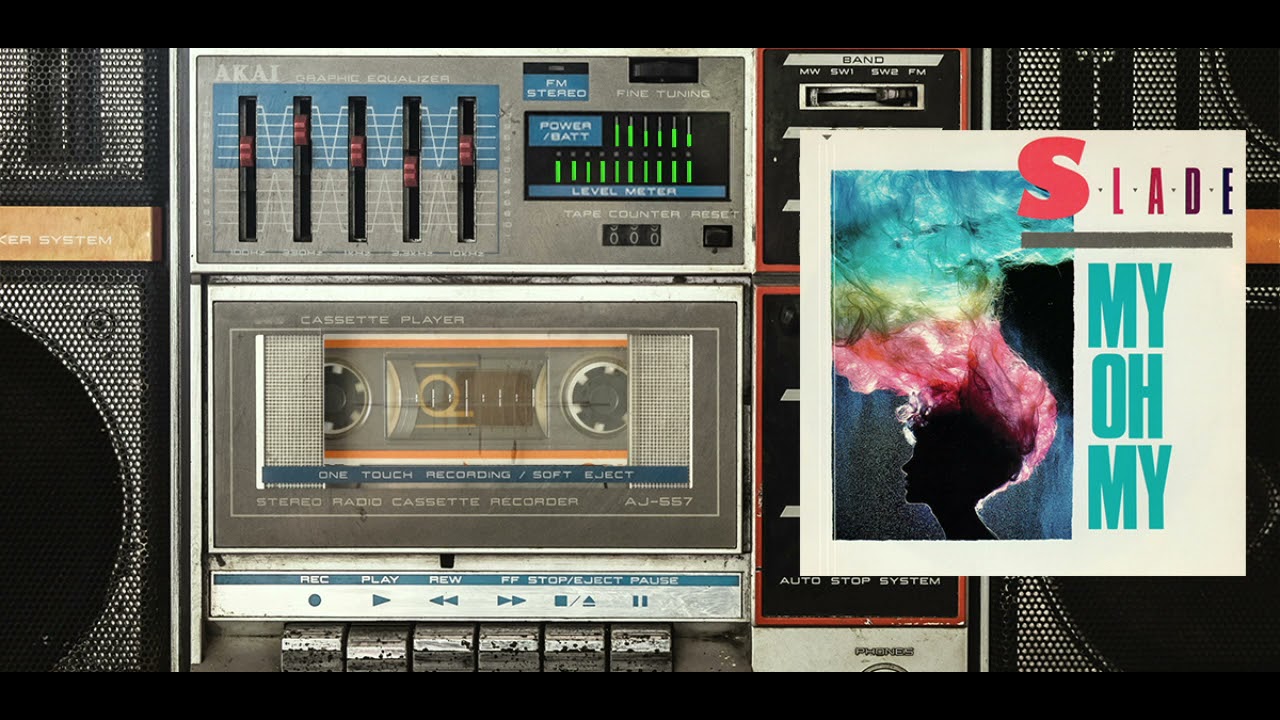
Task: Click the FM STEREO indicator
Action: (x=556, y=82)
